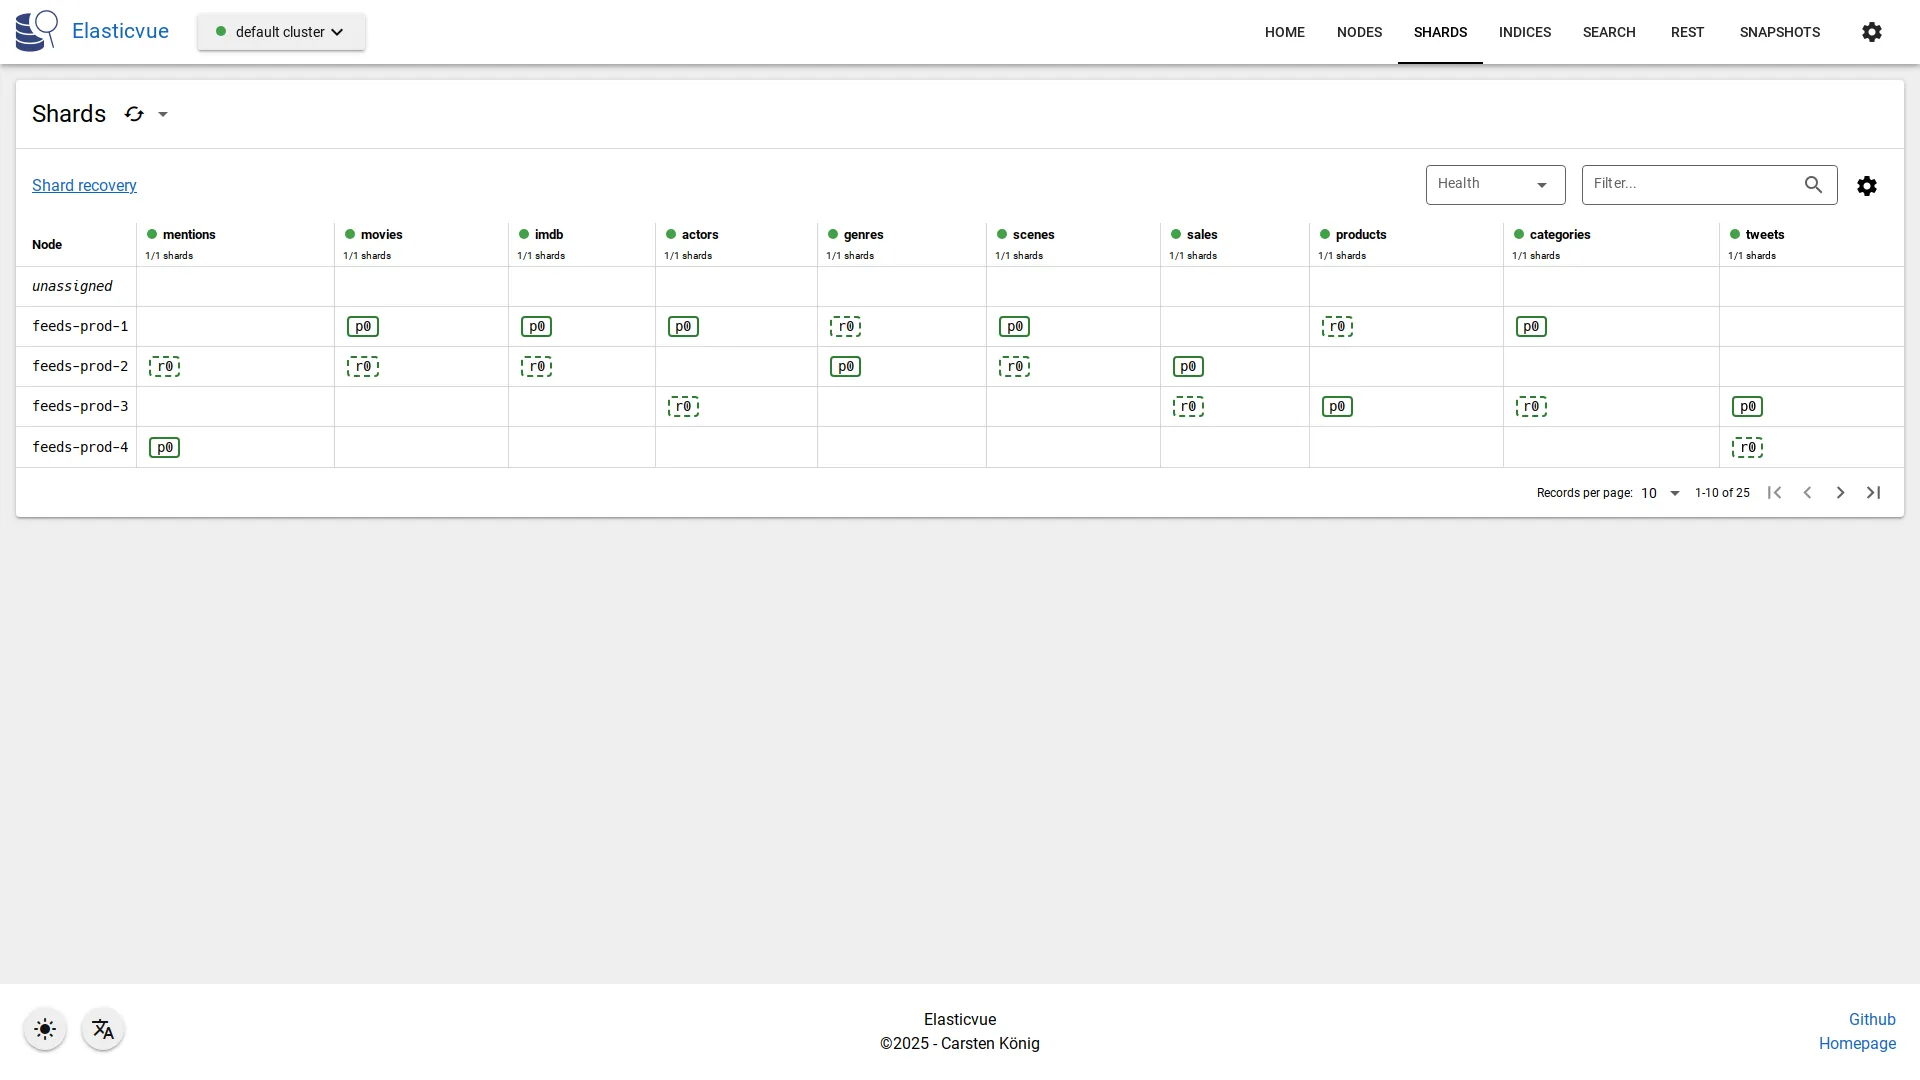Screen dimensions: 1920x1080
Task: Click into the Filter text field
Action: coord(1690,184)
